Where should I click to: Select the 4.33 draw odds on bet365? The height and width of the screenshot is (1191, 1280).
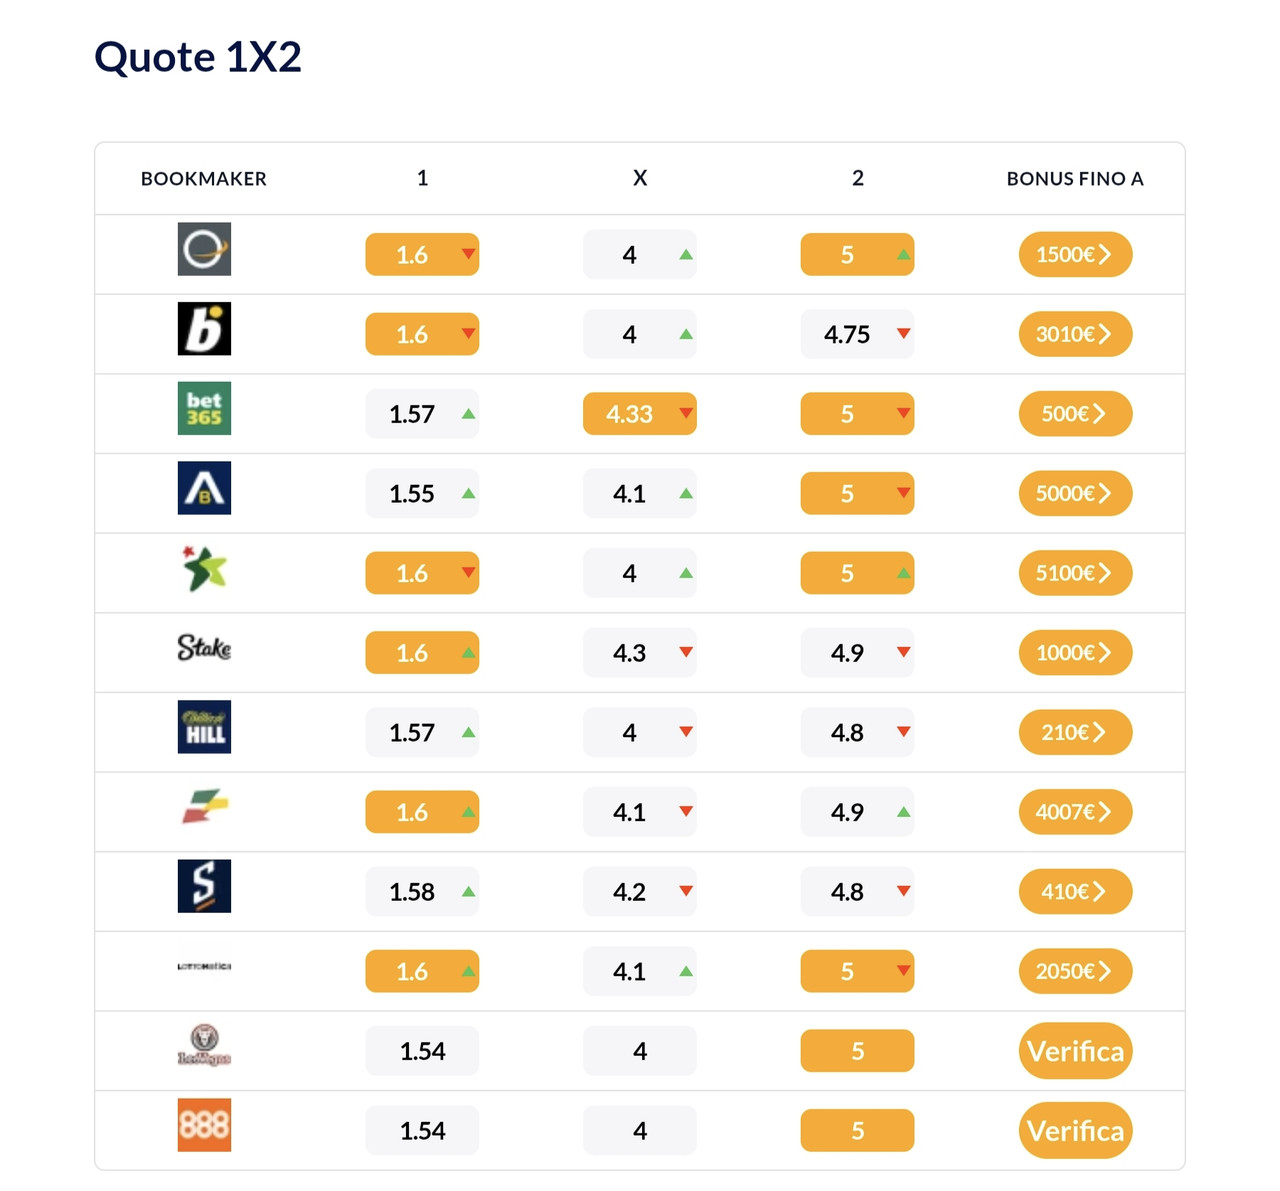tap(639, 414)
